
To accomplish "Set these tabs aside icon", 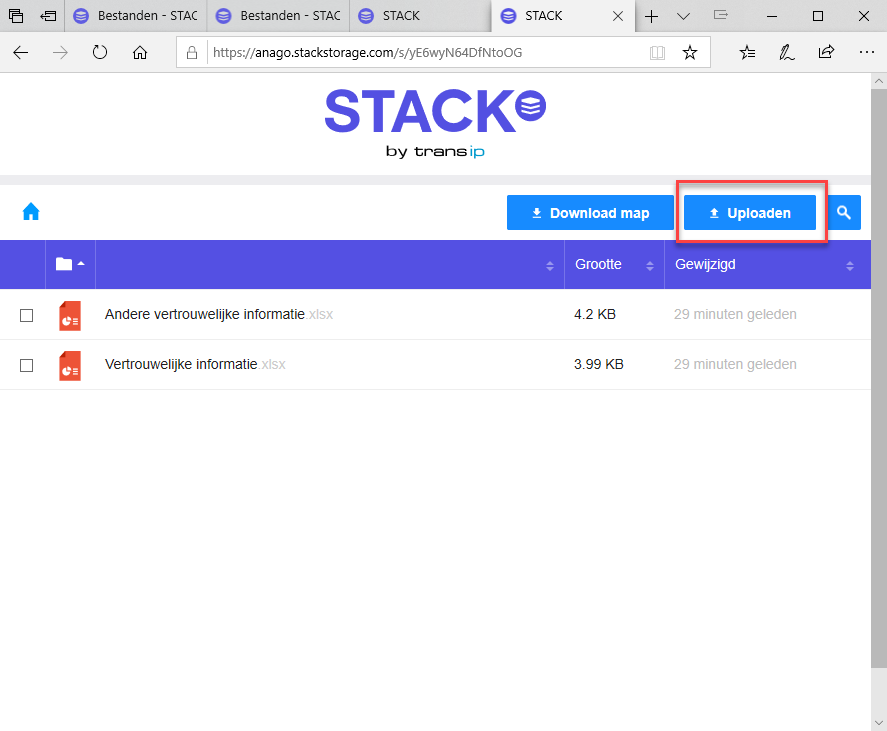I will click(x=48, y=16).
